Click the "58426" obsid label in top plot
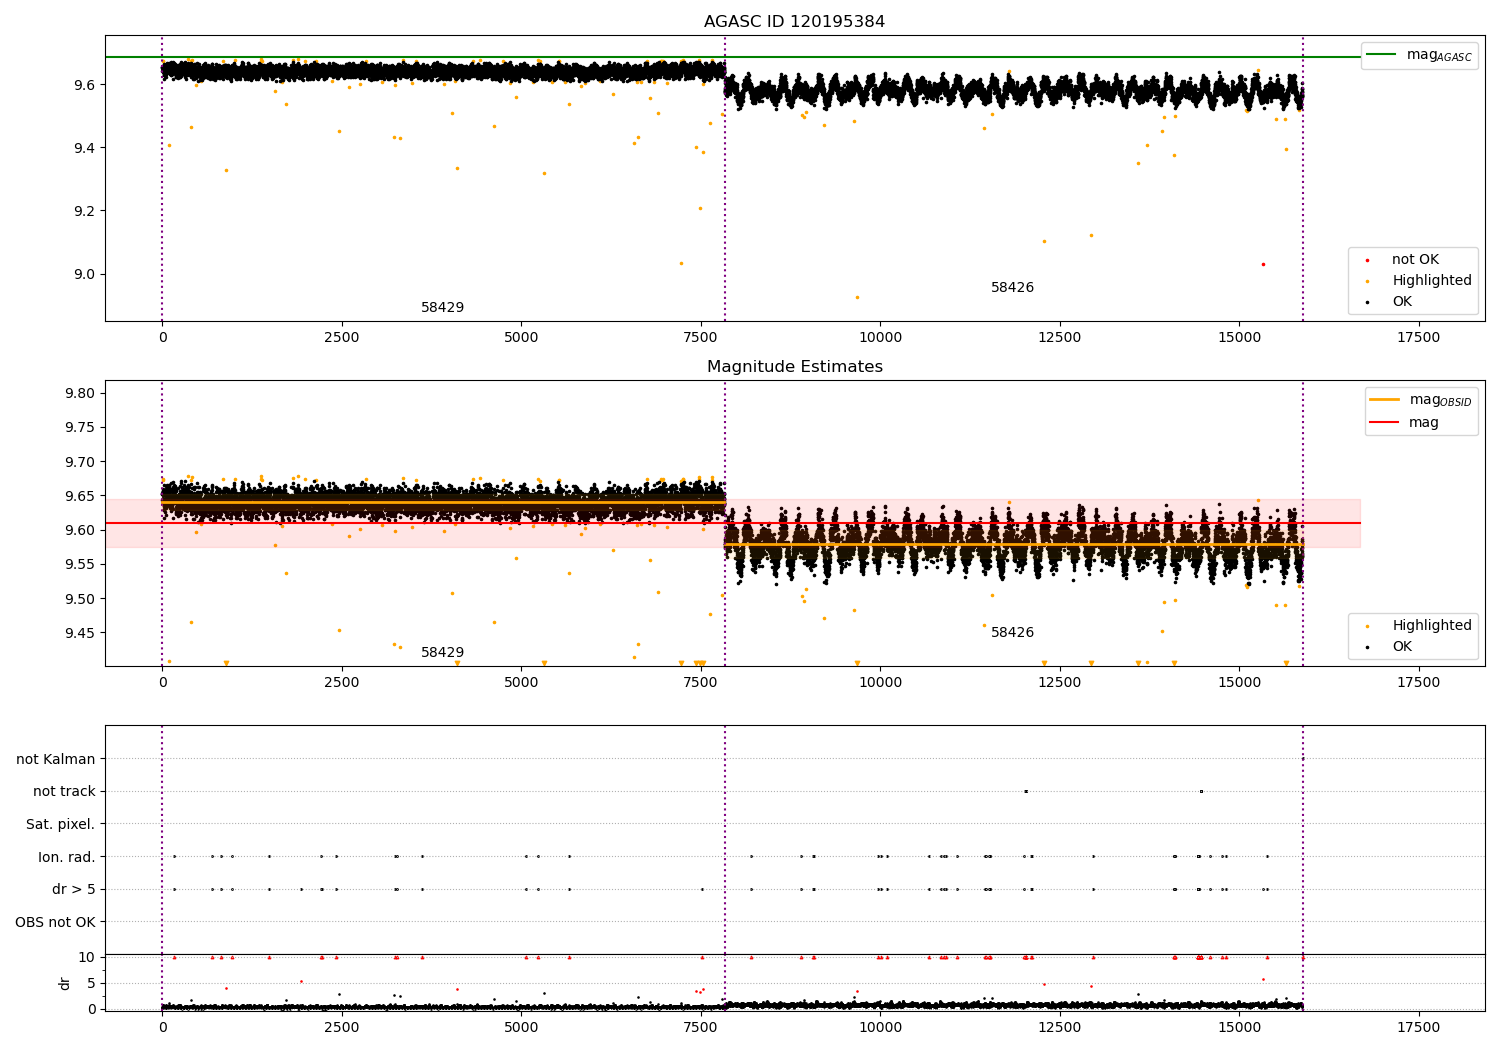This screenshot has height=1050, width=1500. (1012, 288)
